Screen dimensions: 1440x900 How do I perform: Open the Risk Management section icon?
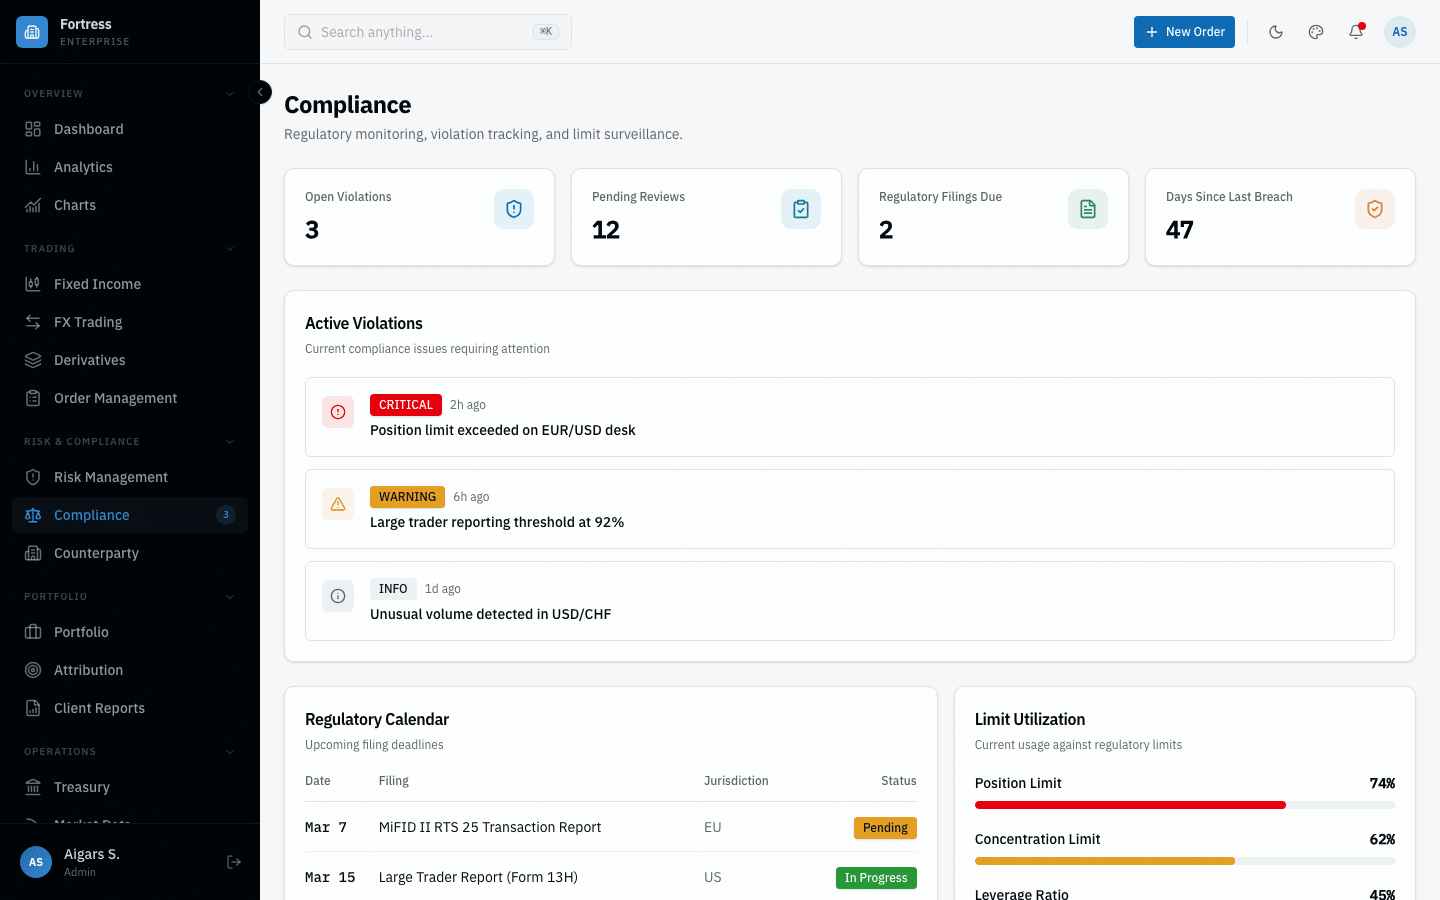tap(33, 477)
